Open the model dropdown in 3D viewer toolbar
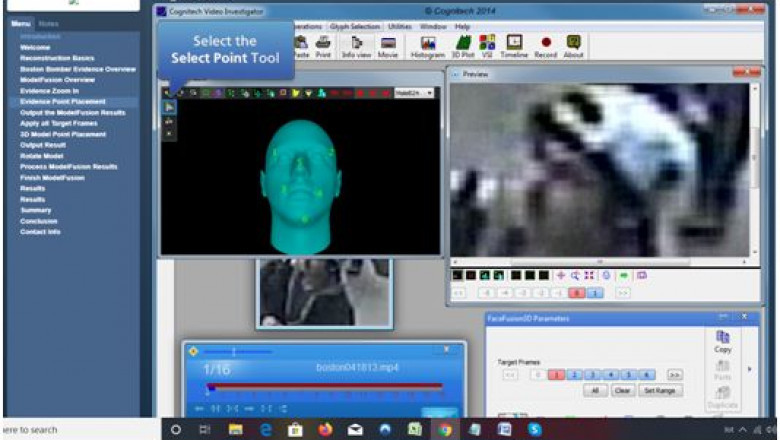Viewport: 780px width, 440px height. pyautogui.click(x=414, y=93)
